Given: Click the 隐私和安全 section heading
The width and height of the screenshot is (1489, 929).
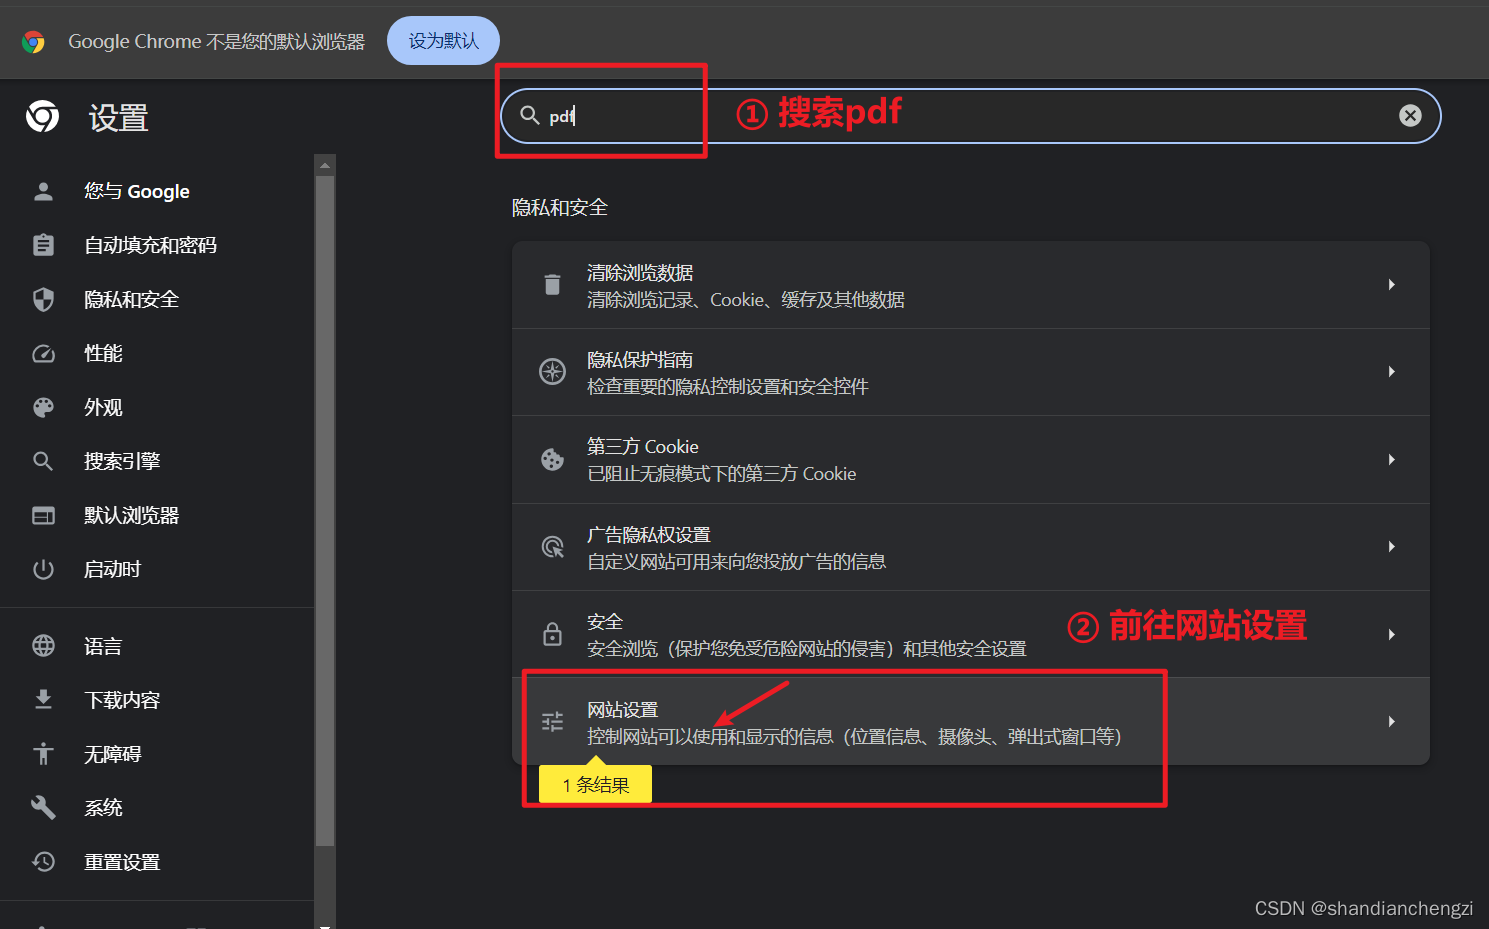Looking at the screenshot, I should pyautogui.click(x=560, y=207).
